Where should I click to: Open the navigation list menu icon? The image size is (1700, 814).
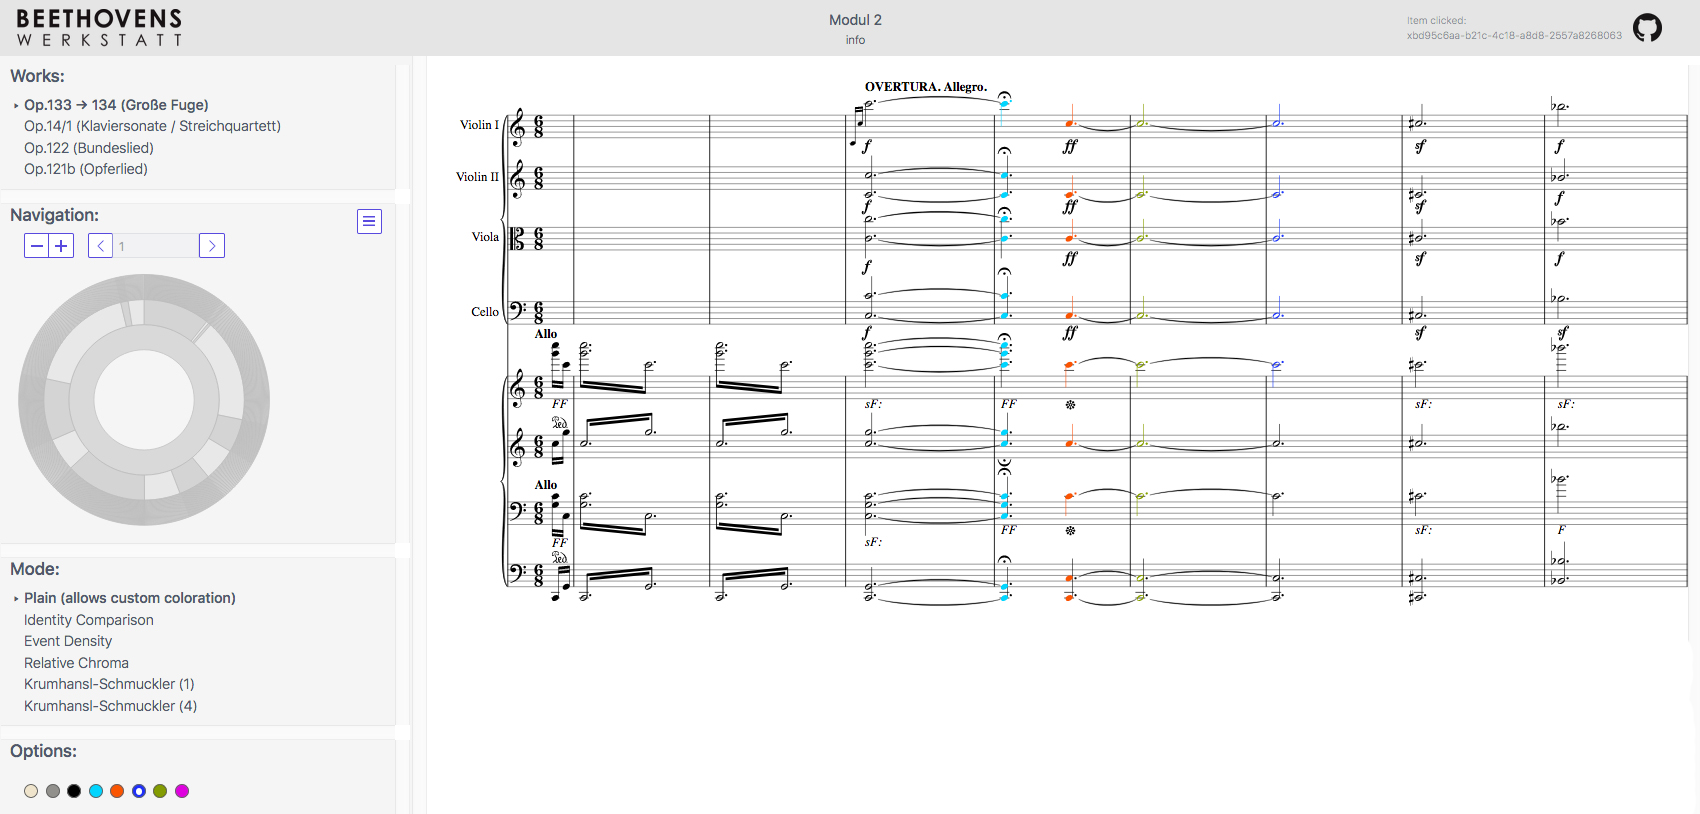pos(369,221)
